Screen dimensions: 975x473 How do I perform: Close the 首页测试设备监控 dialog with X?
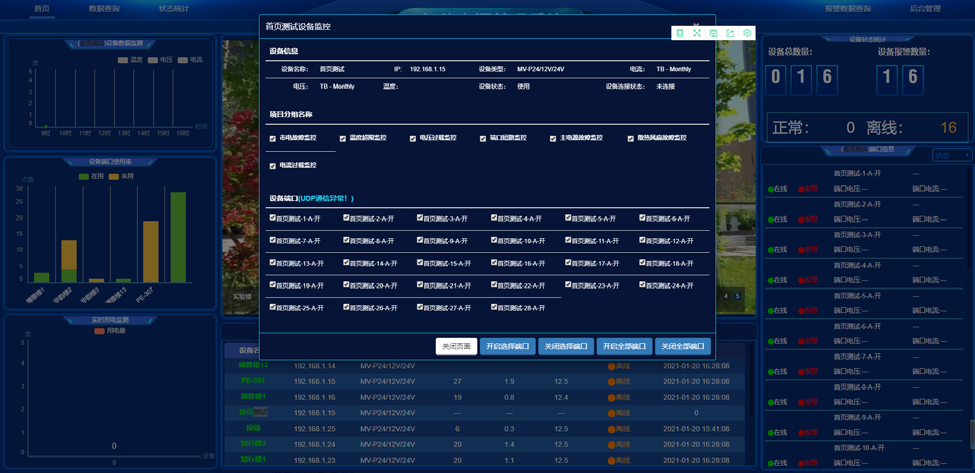tap(697, 24)
